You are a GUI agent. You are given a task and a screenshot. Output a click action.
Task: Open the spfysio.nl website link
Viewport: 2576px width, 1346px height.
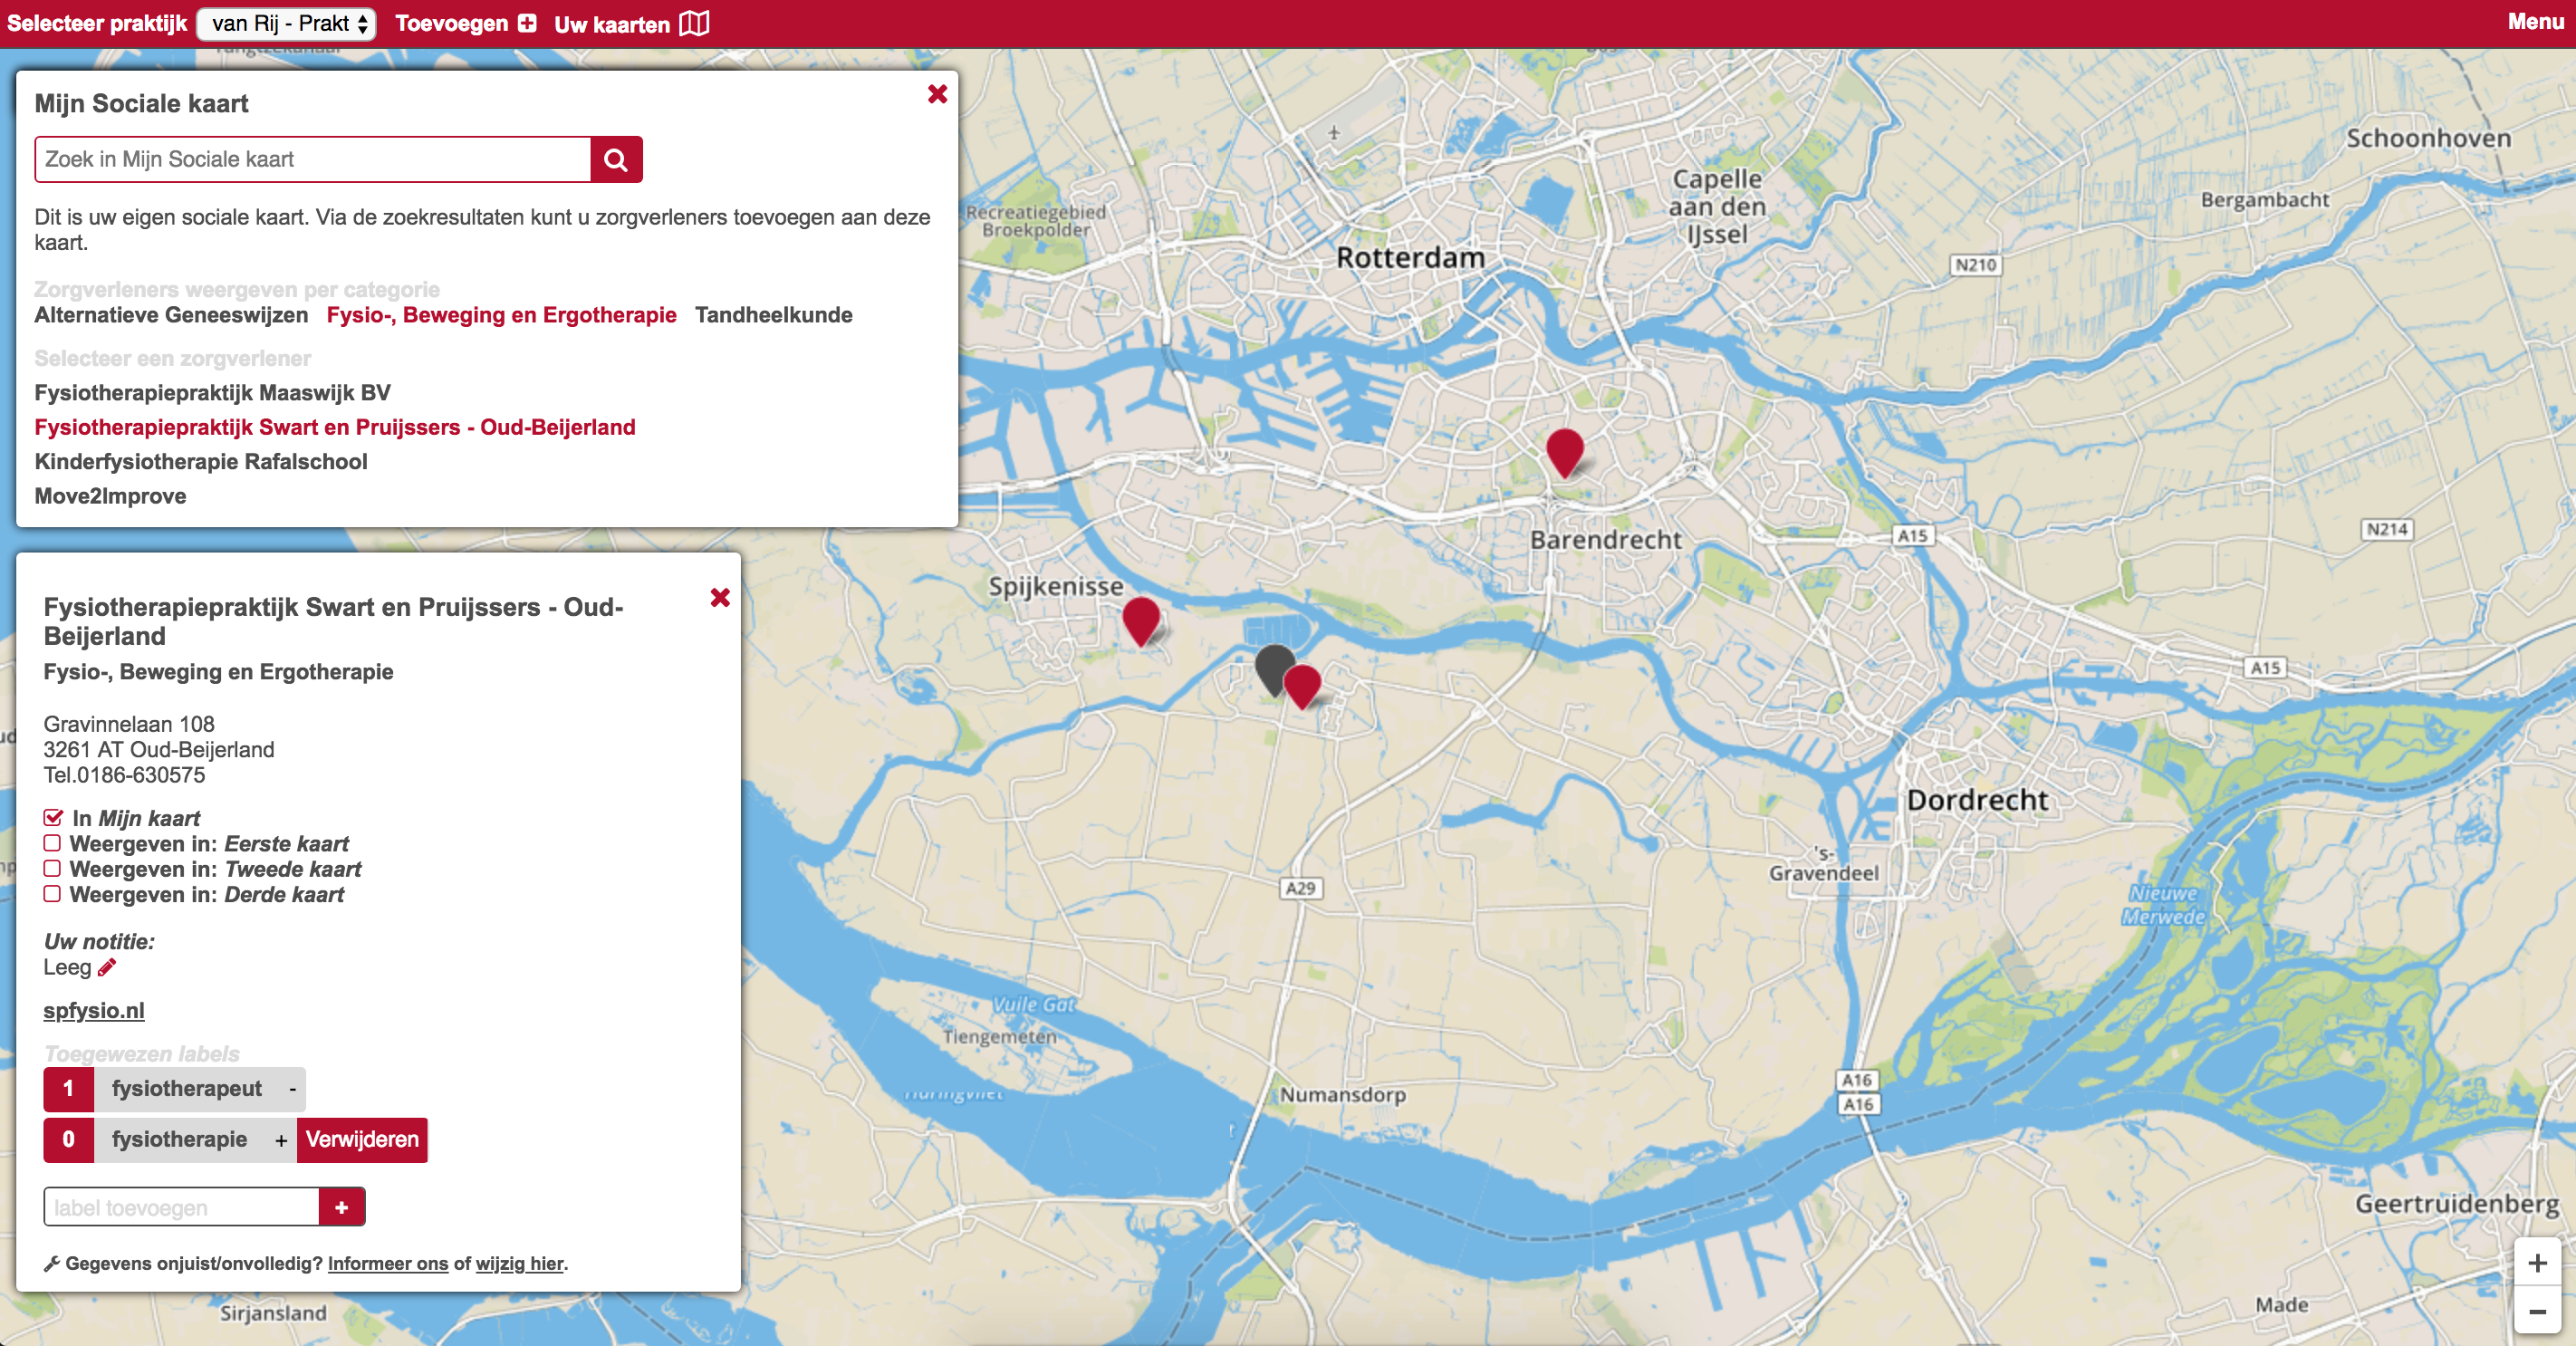[x=94, y=1010]
